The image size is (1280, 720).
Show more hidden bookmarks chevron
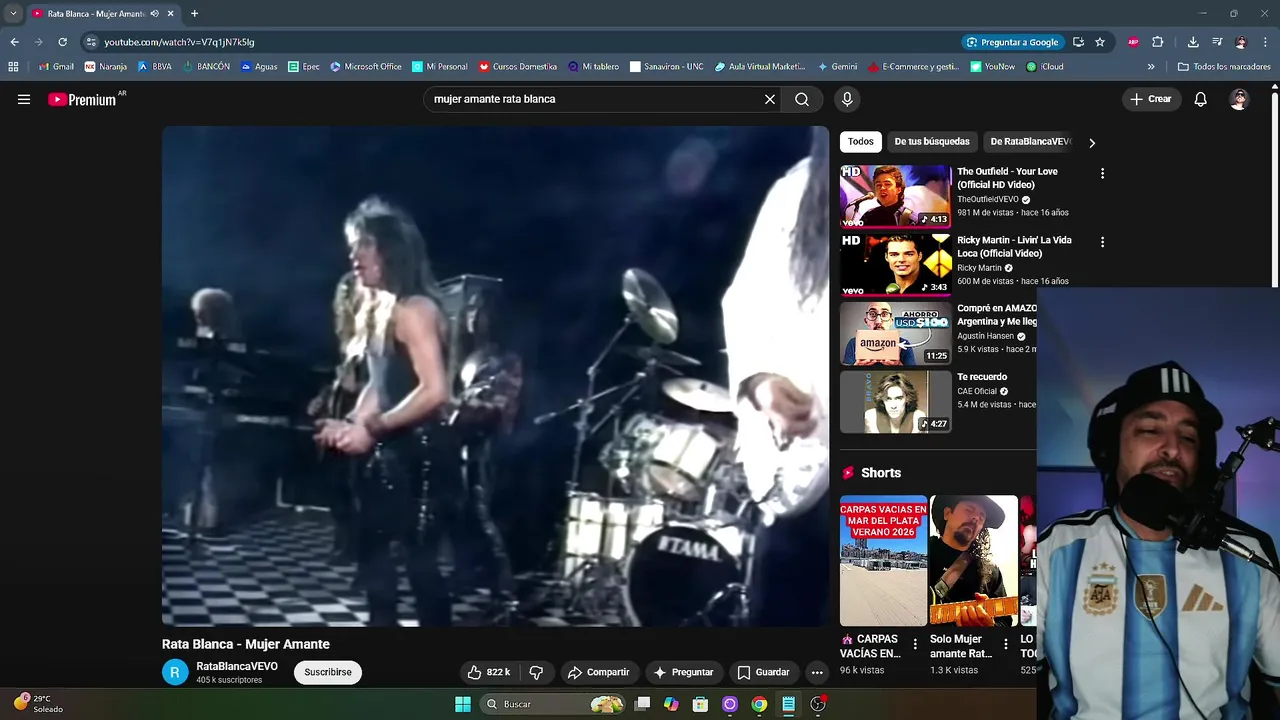pyautogui.click(x=1151, y=67)
